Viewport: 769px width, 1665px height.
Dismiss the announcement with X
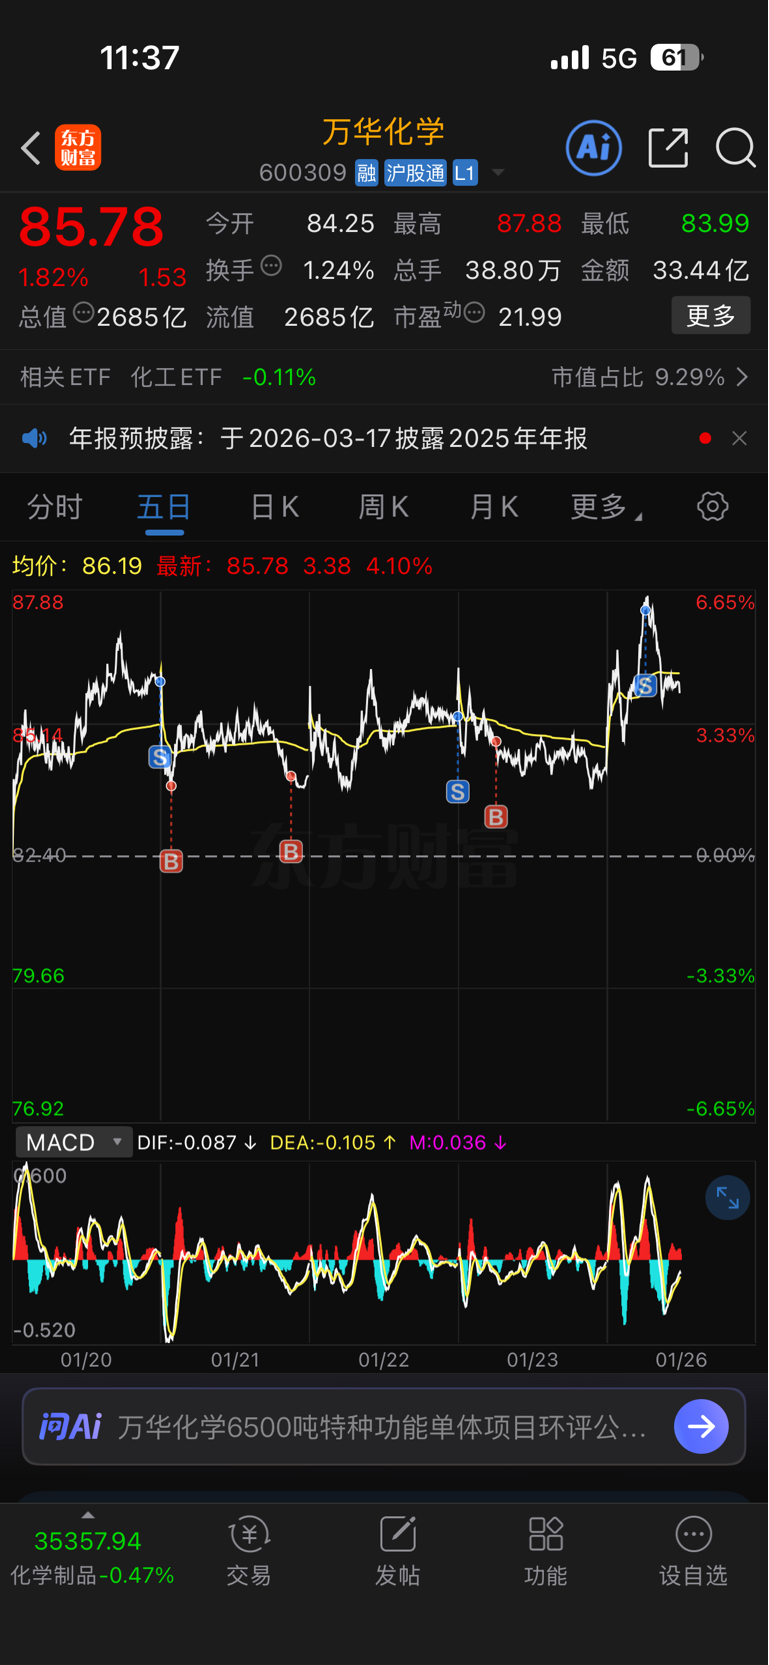[739, 438]
